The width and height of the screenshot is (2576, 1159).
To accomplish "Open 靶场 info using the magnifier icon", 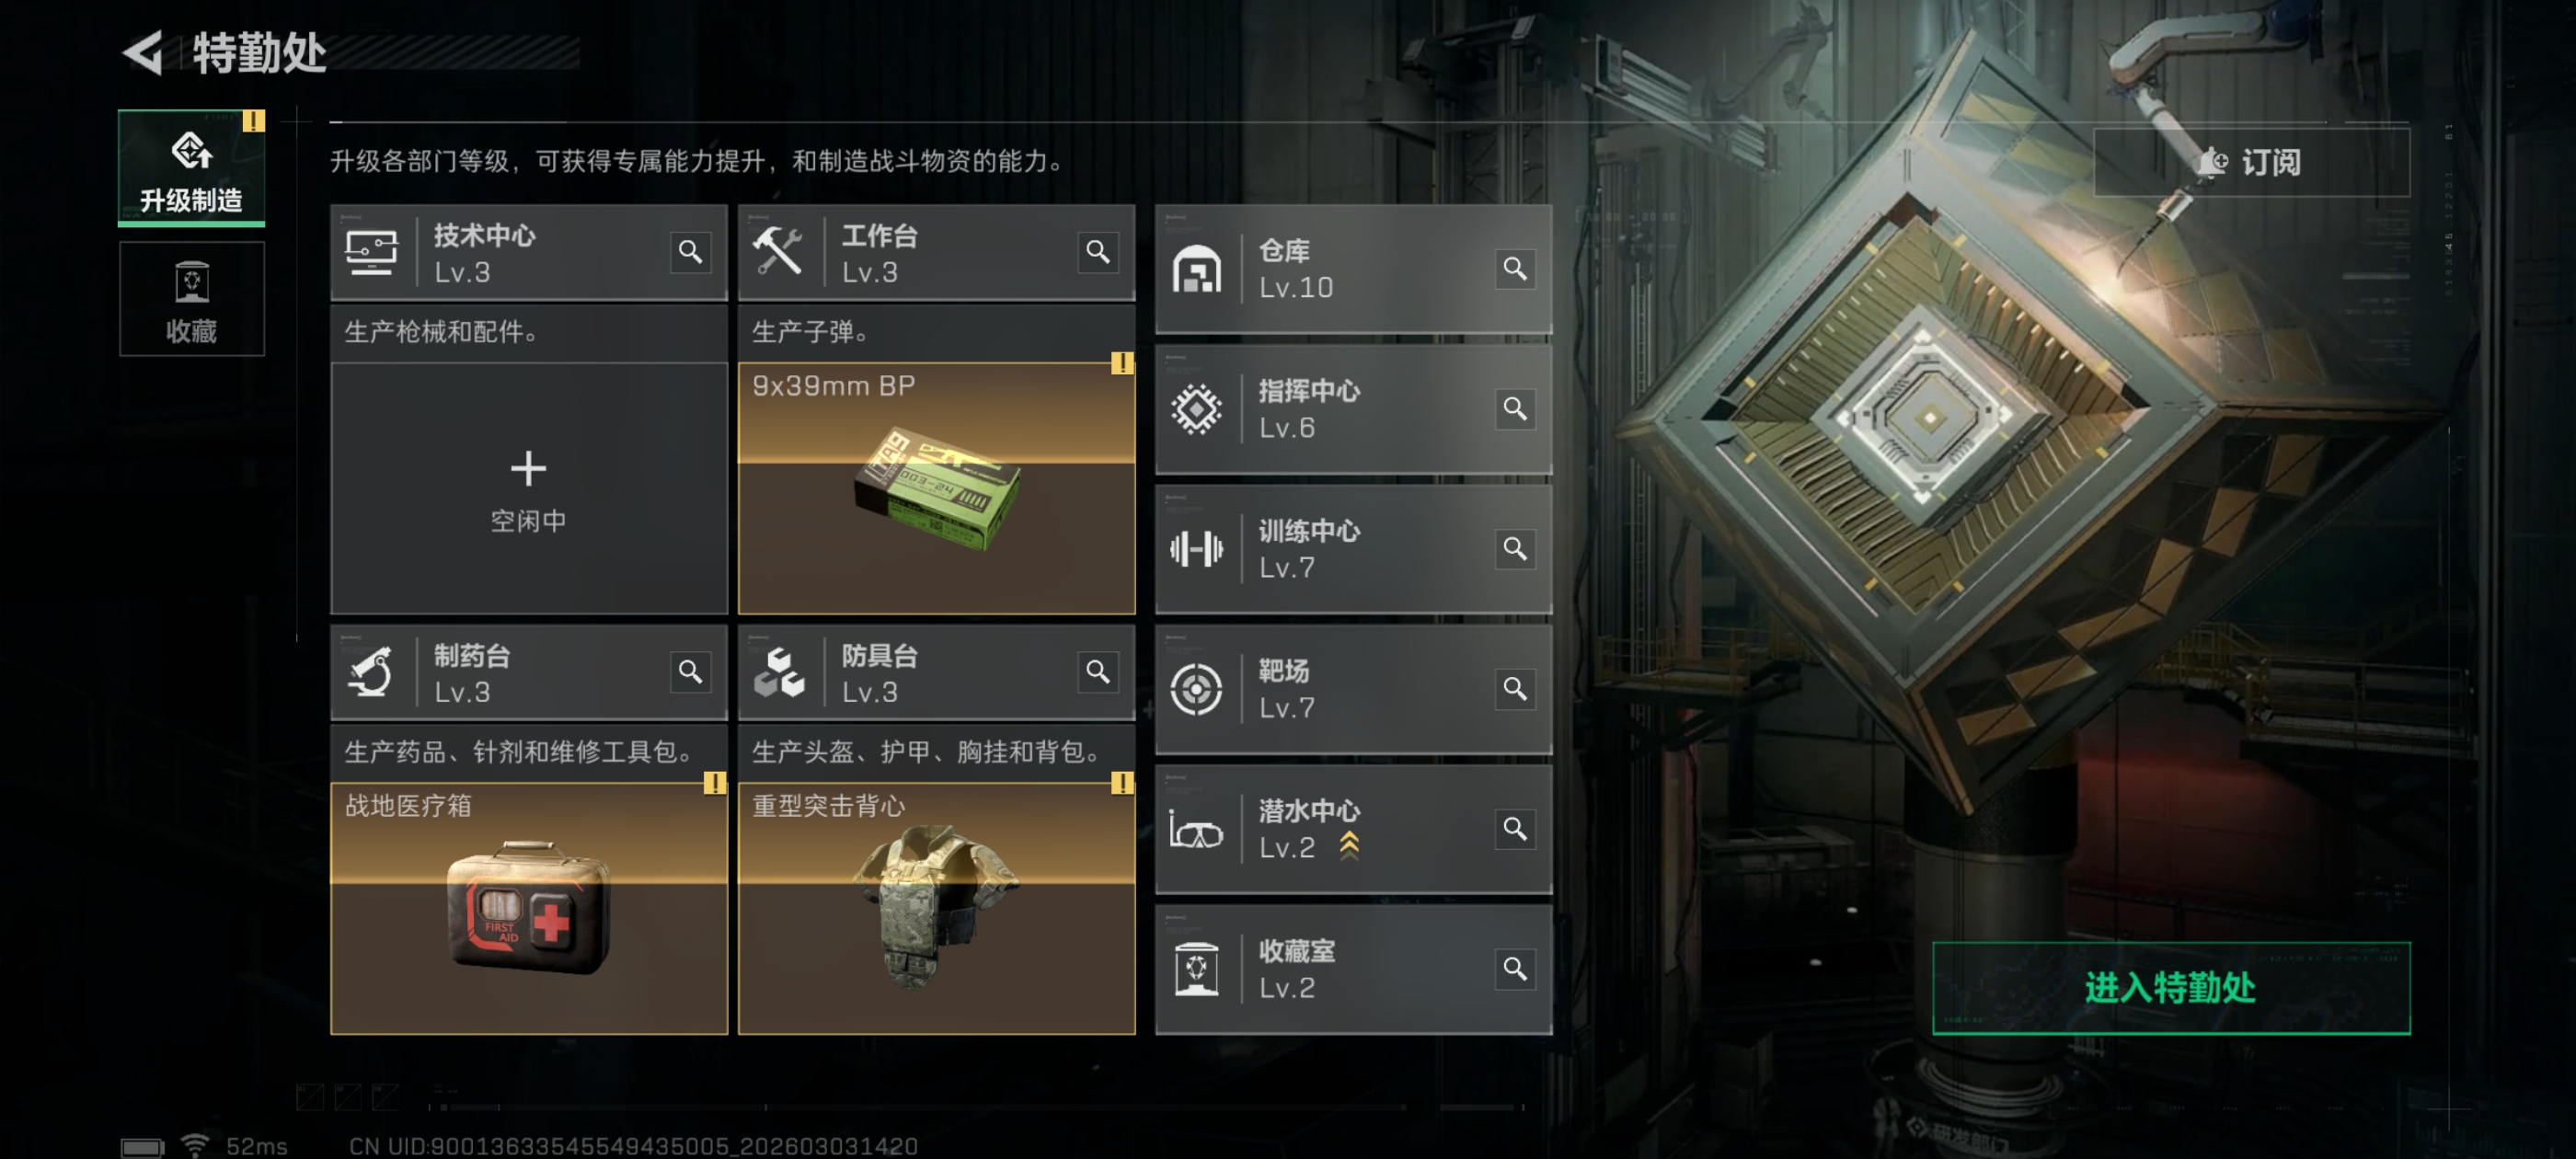I will tap(1515, 689).
